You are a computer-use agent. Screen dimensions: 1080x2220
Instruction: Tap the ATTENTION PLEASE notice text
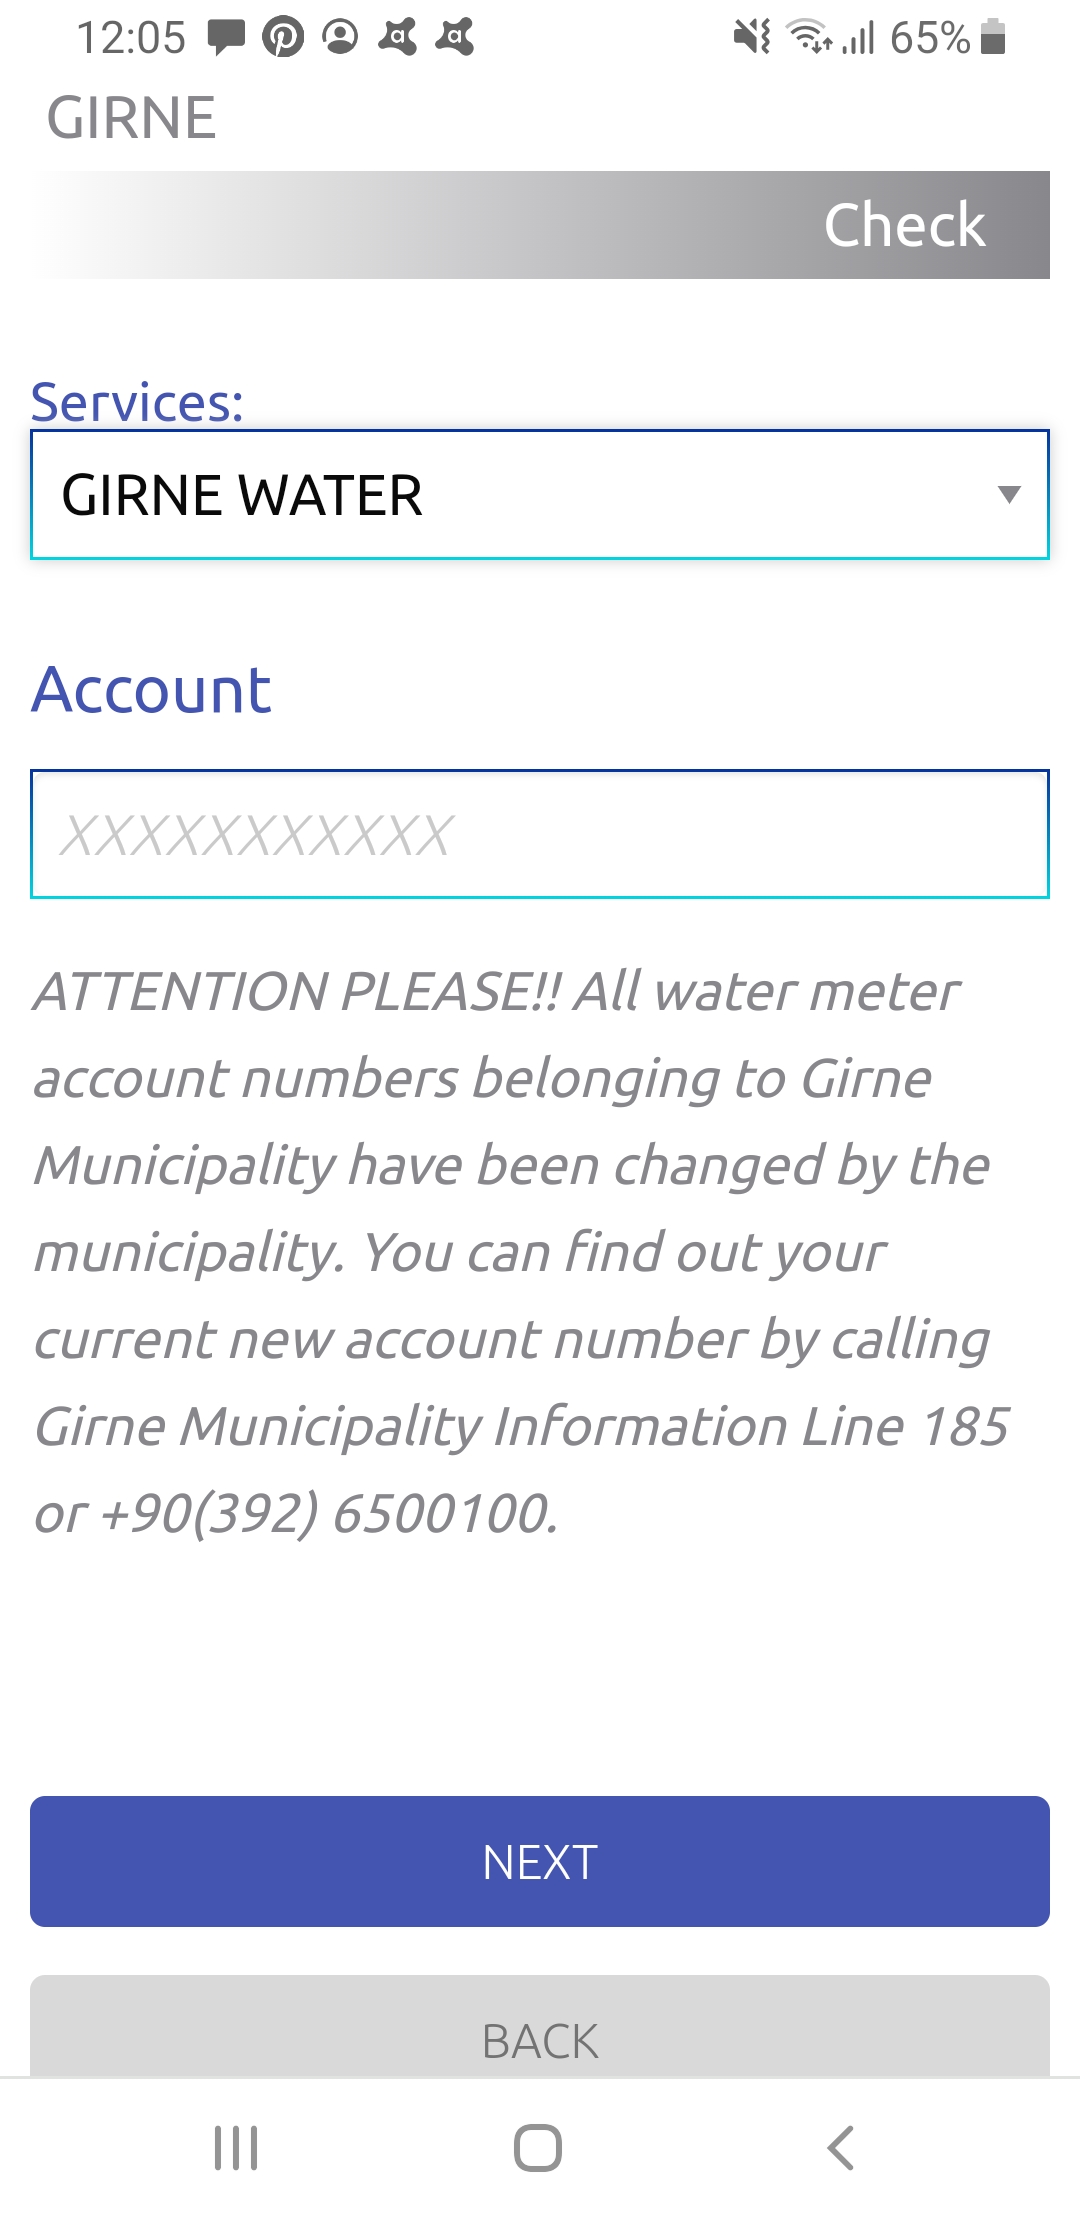[520, 1250]
